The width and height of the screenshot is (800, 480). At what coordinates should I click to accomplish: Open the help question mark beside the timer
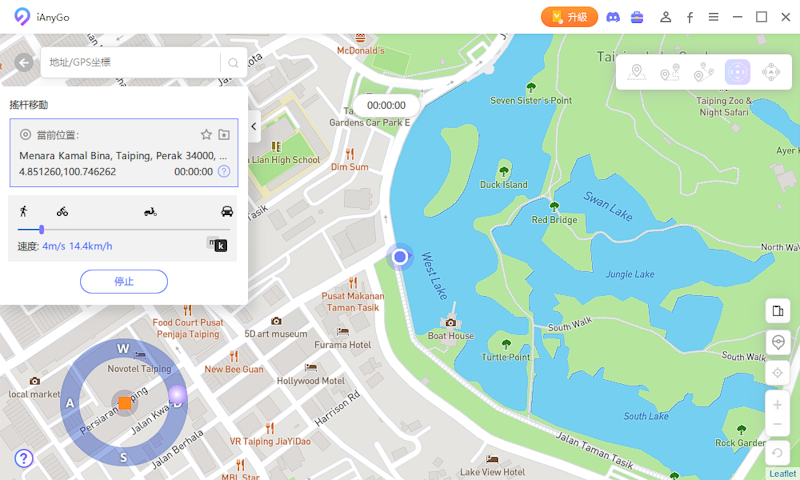click(x=224, y=171)
